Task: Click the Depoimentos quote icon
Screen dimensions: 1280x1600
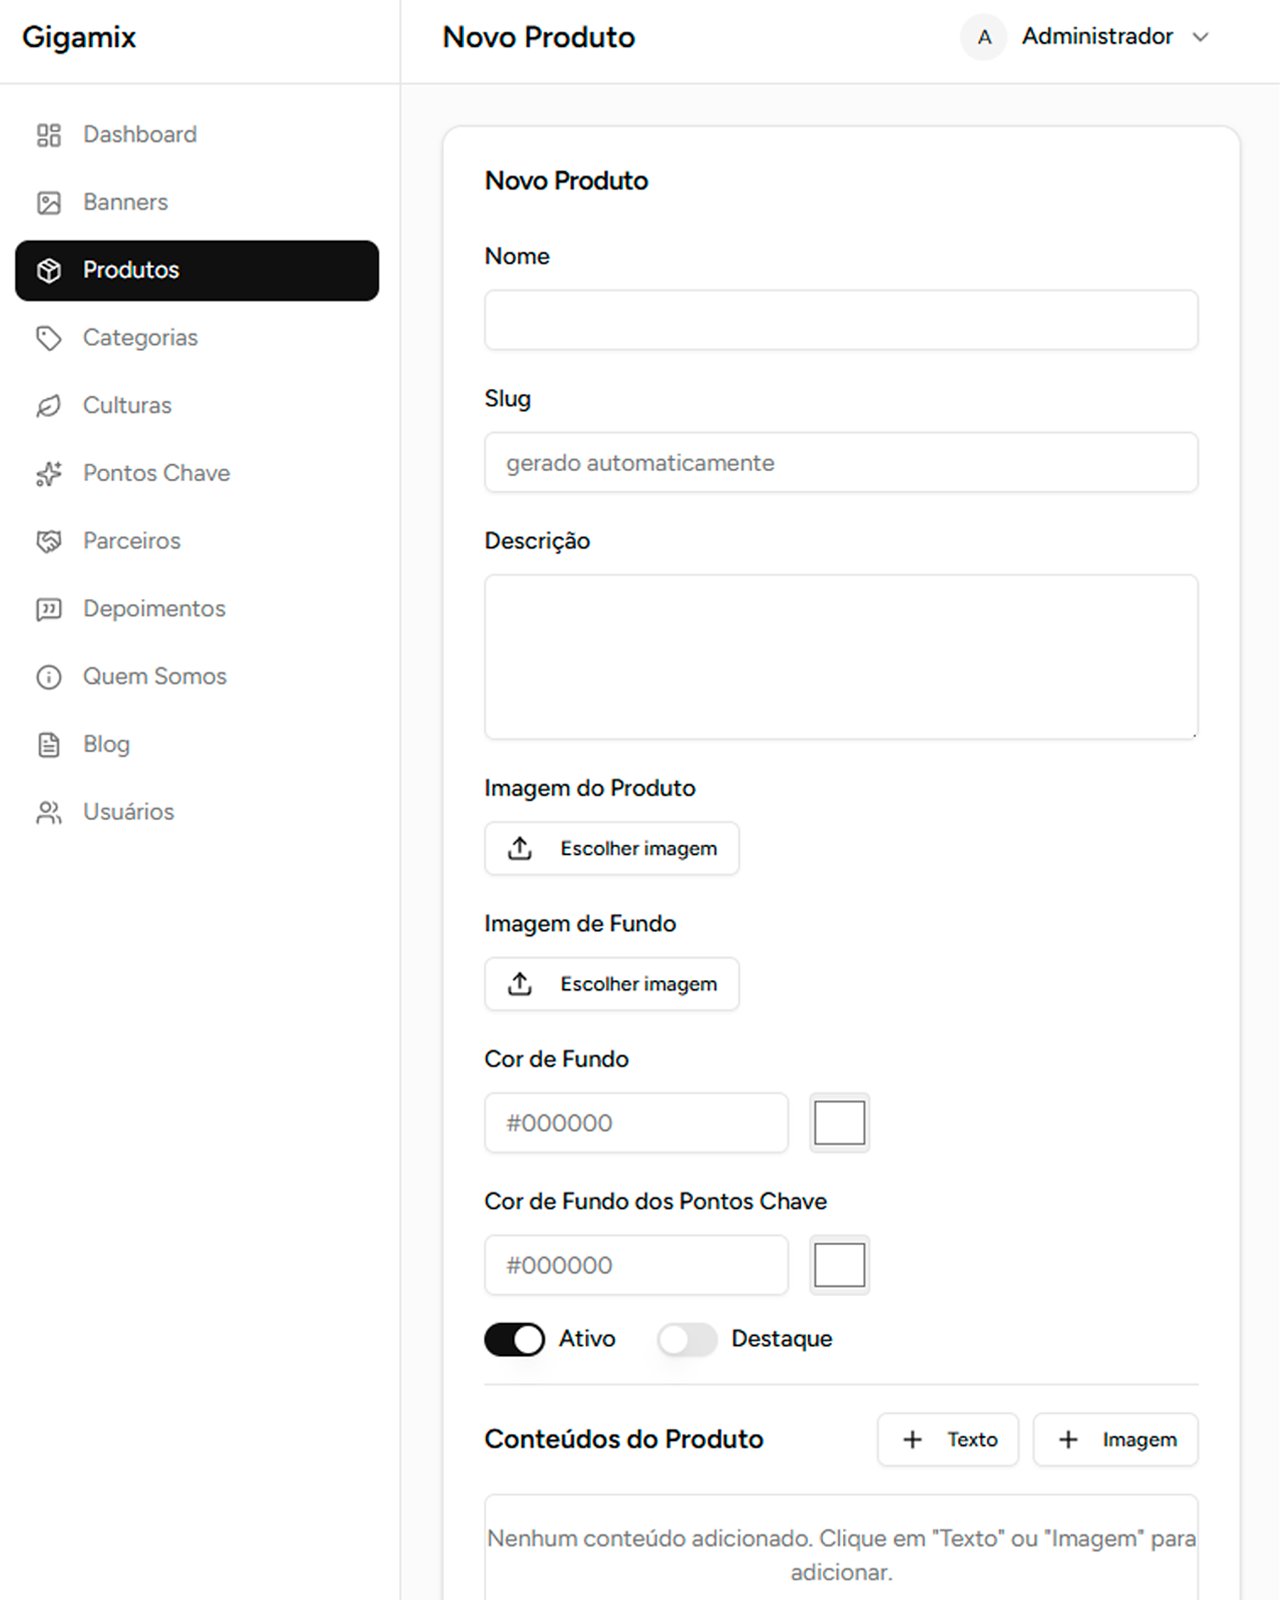Action: [47, 608]
